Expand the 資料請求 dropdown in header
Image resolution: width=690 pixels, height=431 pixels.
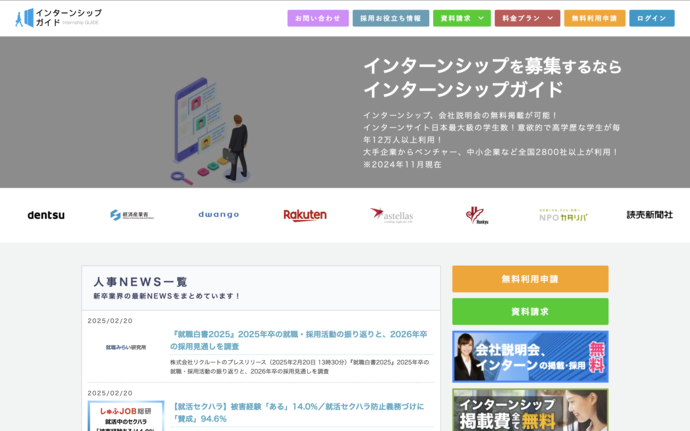461,18
